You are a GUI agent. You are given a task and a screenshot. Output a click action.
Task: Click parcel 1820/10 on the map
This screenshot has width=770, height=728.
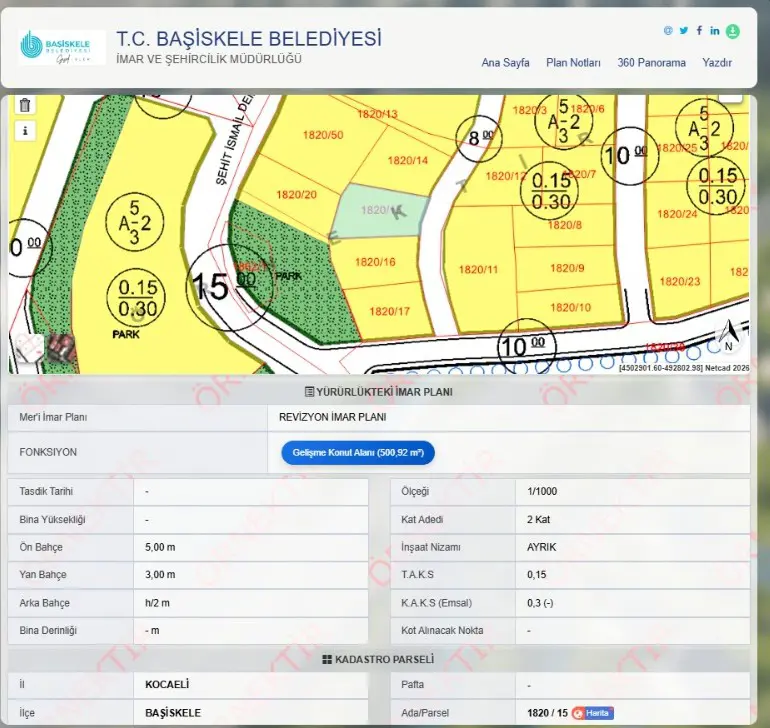point(570,308)
